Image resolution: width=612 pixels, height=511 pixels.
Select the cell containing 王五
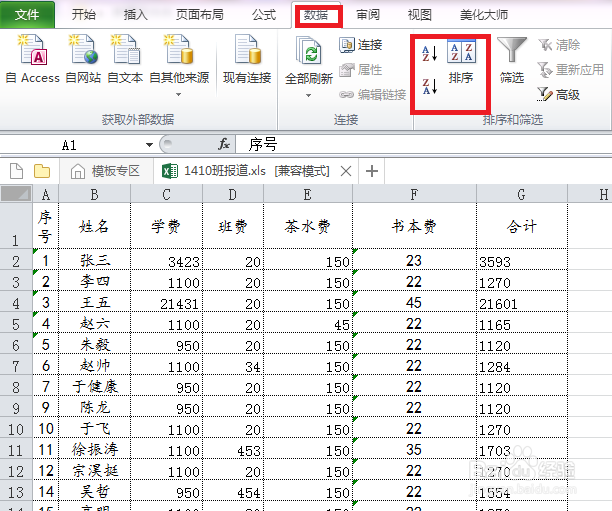(94, 302)
